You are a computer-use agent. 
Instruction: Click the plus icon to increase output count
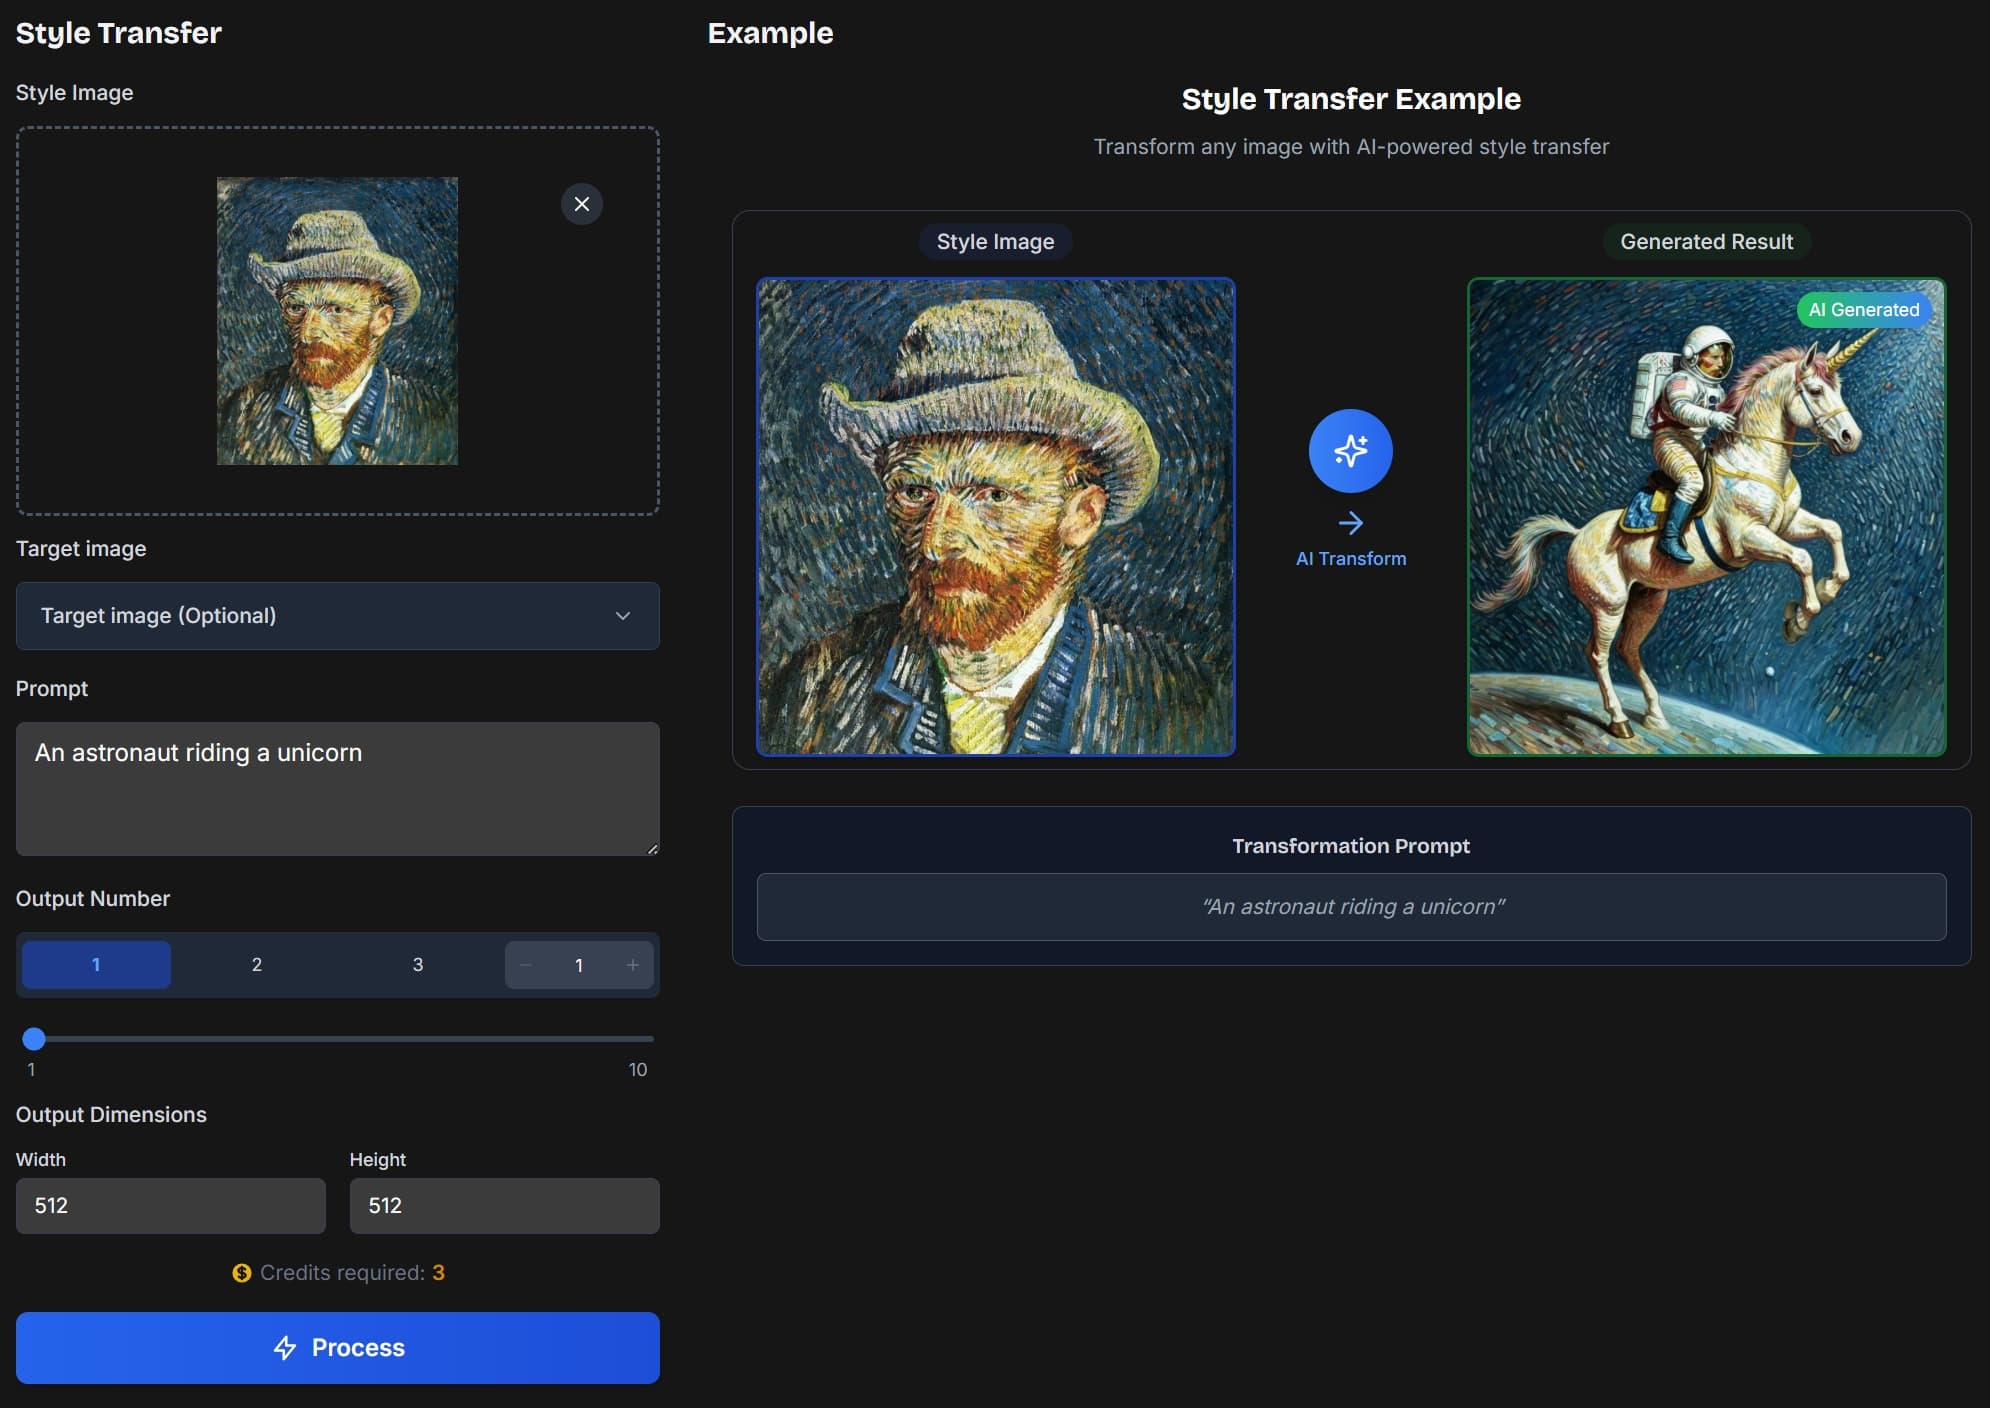[632, 965]
